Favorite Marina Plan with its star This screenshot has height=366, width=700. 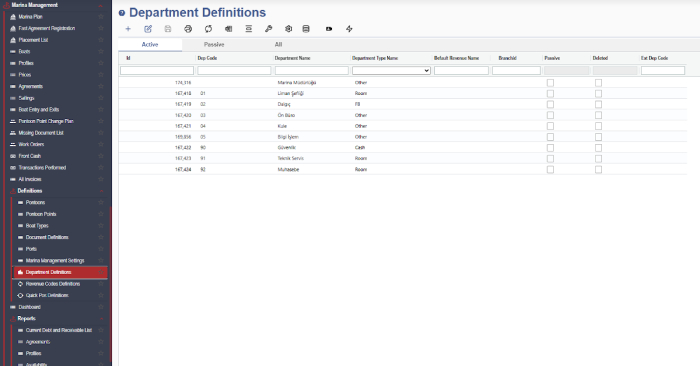[101, 17]
